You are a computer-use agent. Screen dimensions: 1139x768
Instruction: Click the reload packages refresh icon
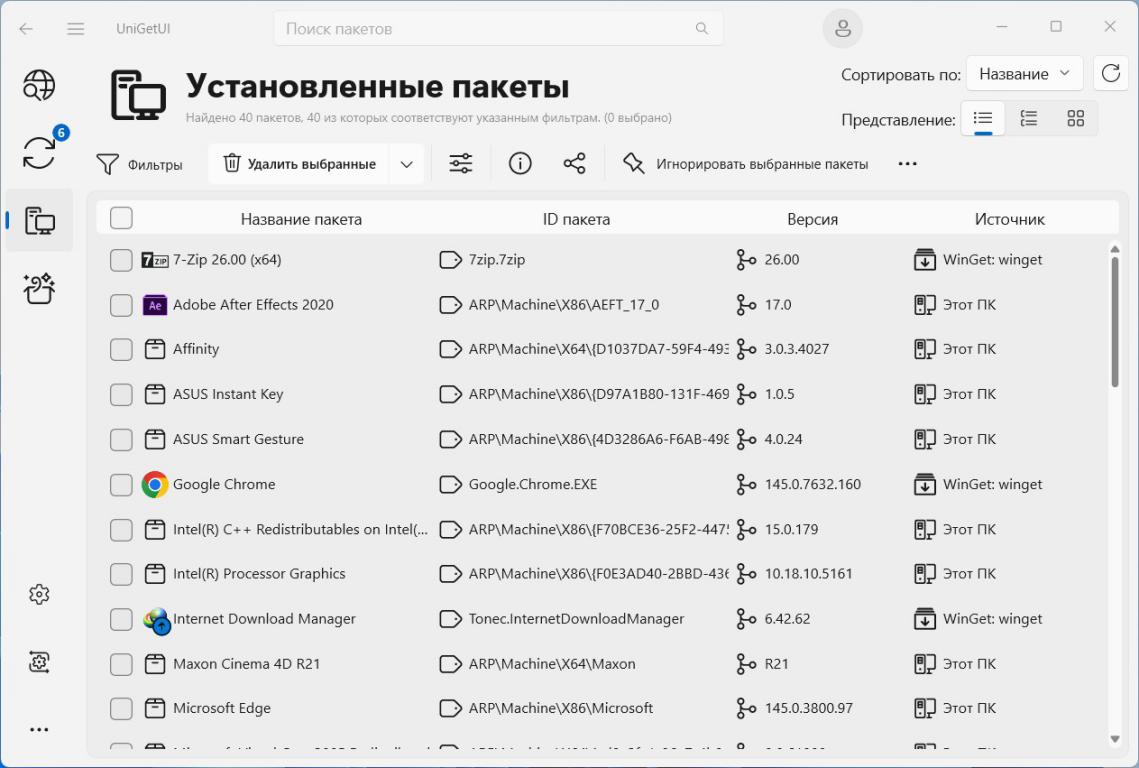pos(1110,74)
